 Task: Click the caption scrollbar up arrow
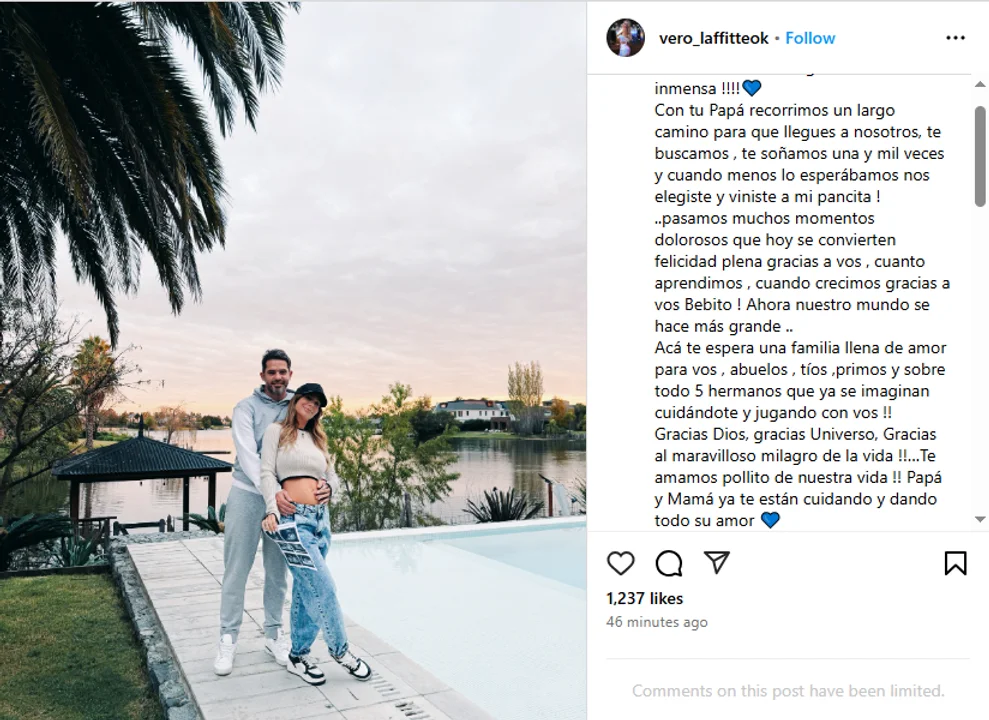coord(980,84)
